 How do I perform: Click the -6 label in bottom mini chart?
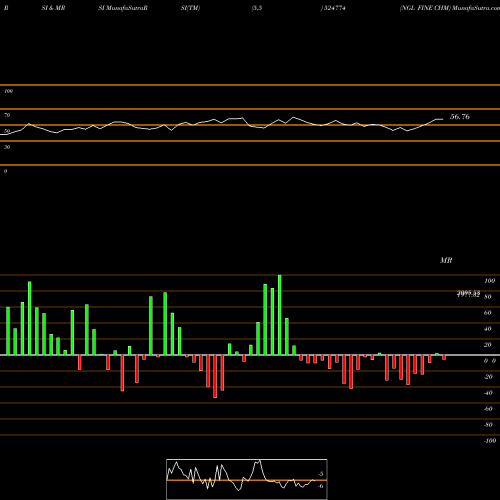(320, 486)
